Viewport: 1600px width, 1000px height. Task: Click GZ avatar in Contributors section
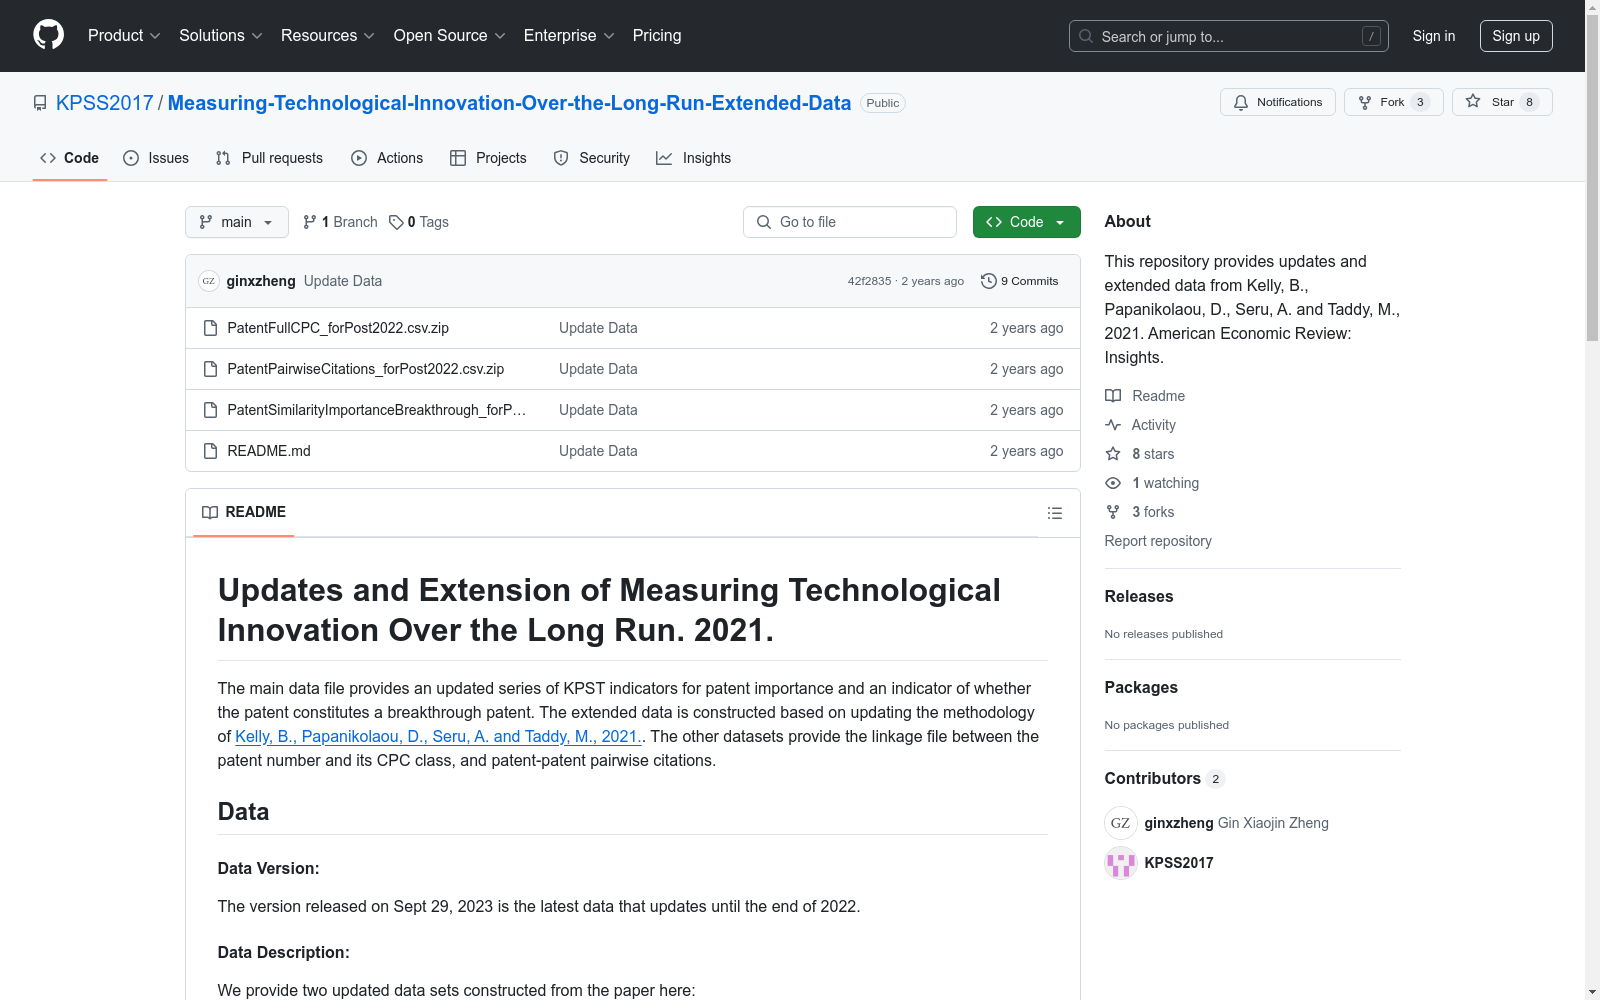1121,823
